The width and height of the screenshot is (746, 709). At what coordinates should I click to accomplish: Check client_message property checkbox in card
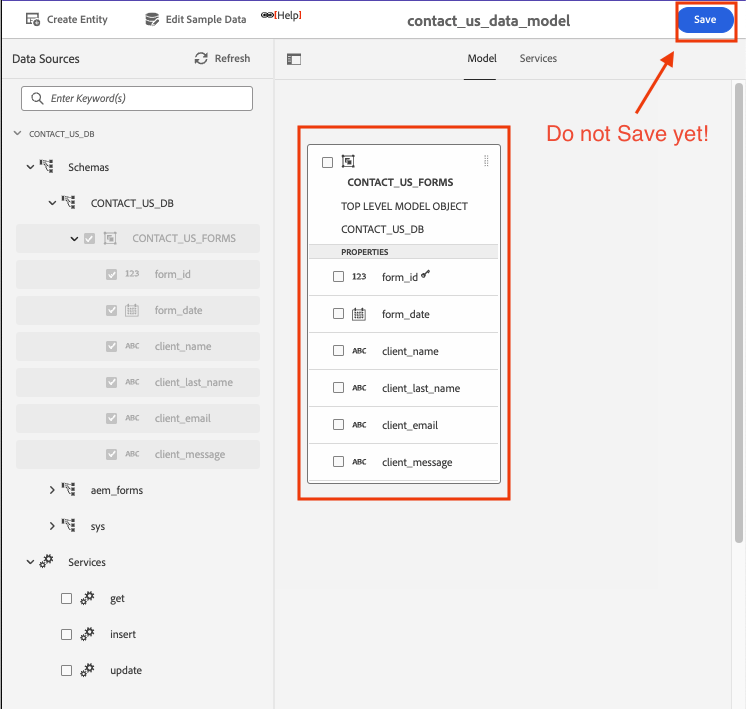[338, 462]
